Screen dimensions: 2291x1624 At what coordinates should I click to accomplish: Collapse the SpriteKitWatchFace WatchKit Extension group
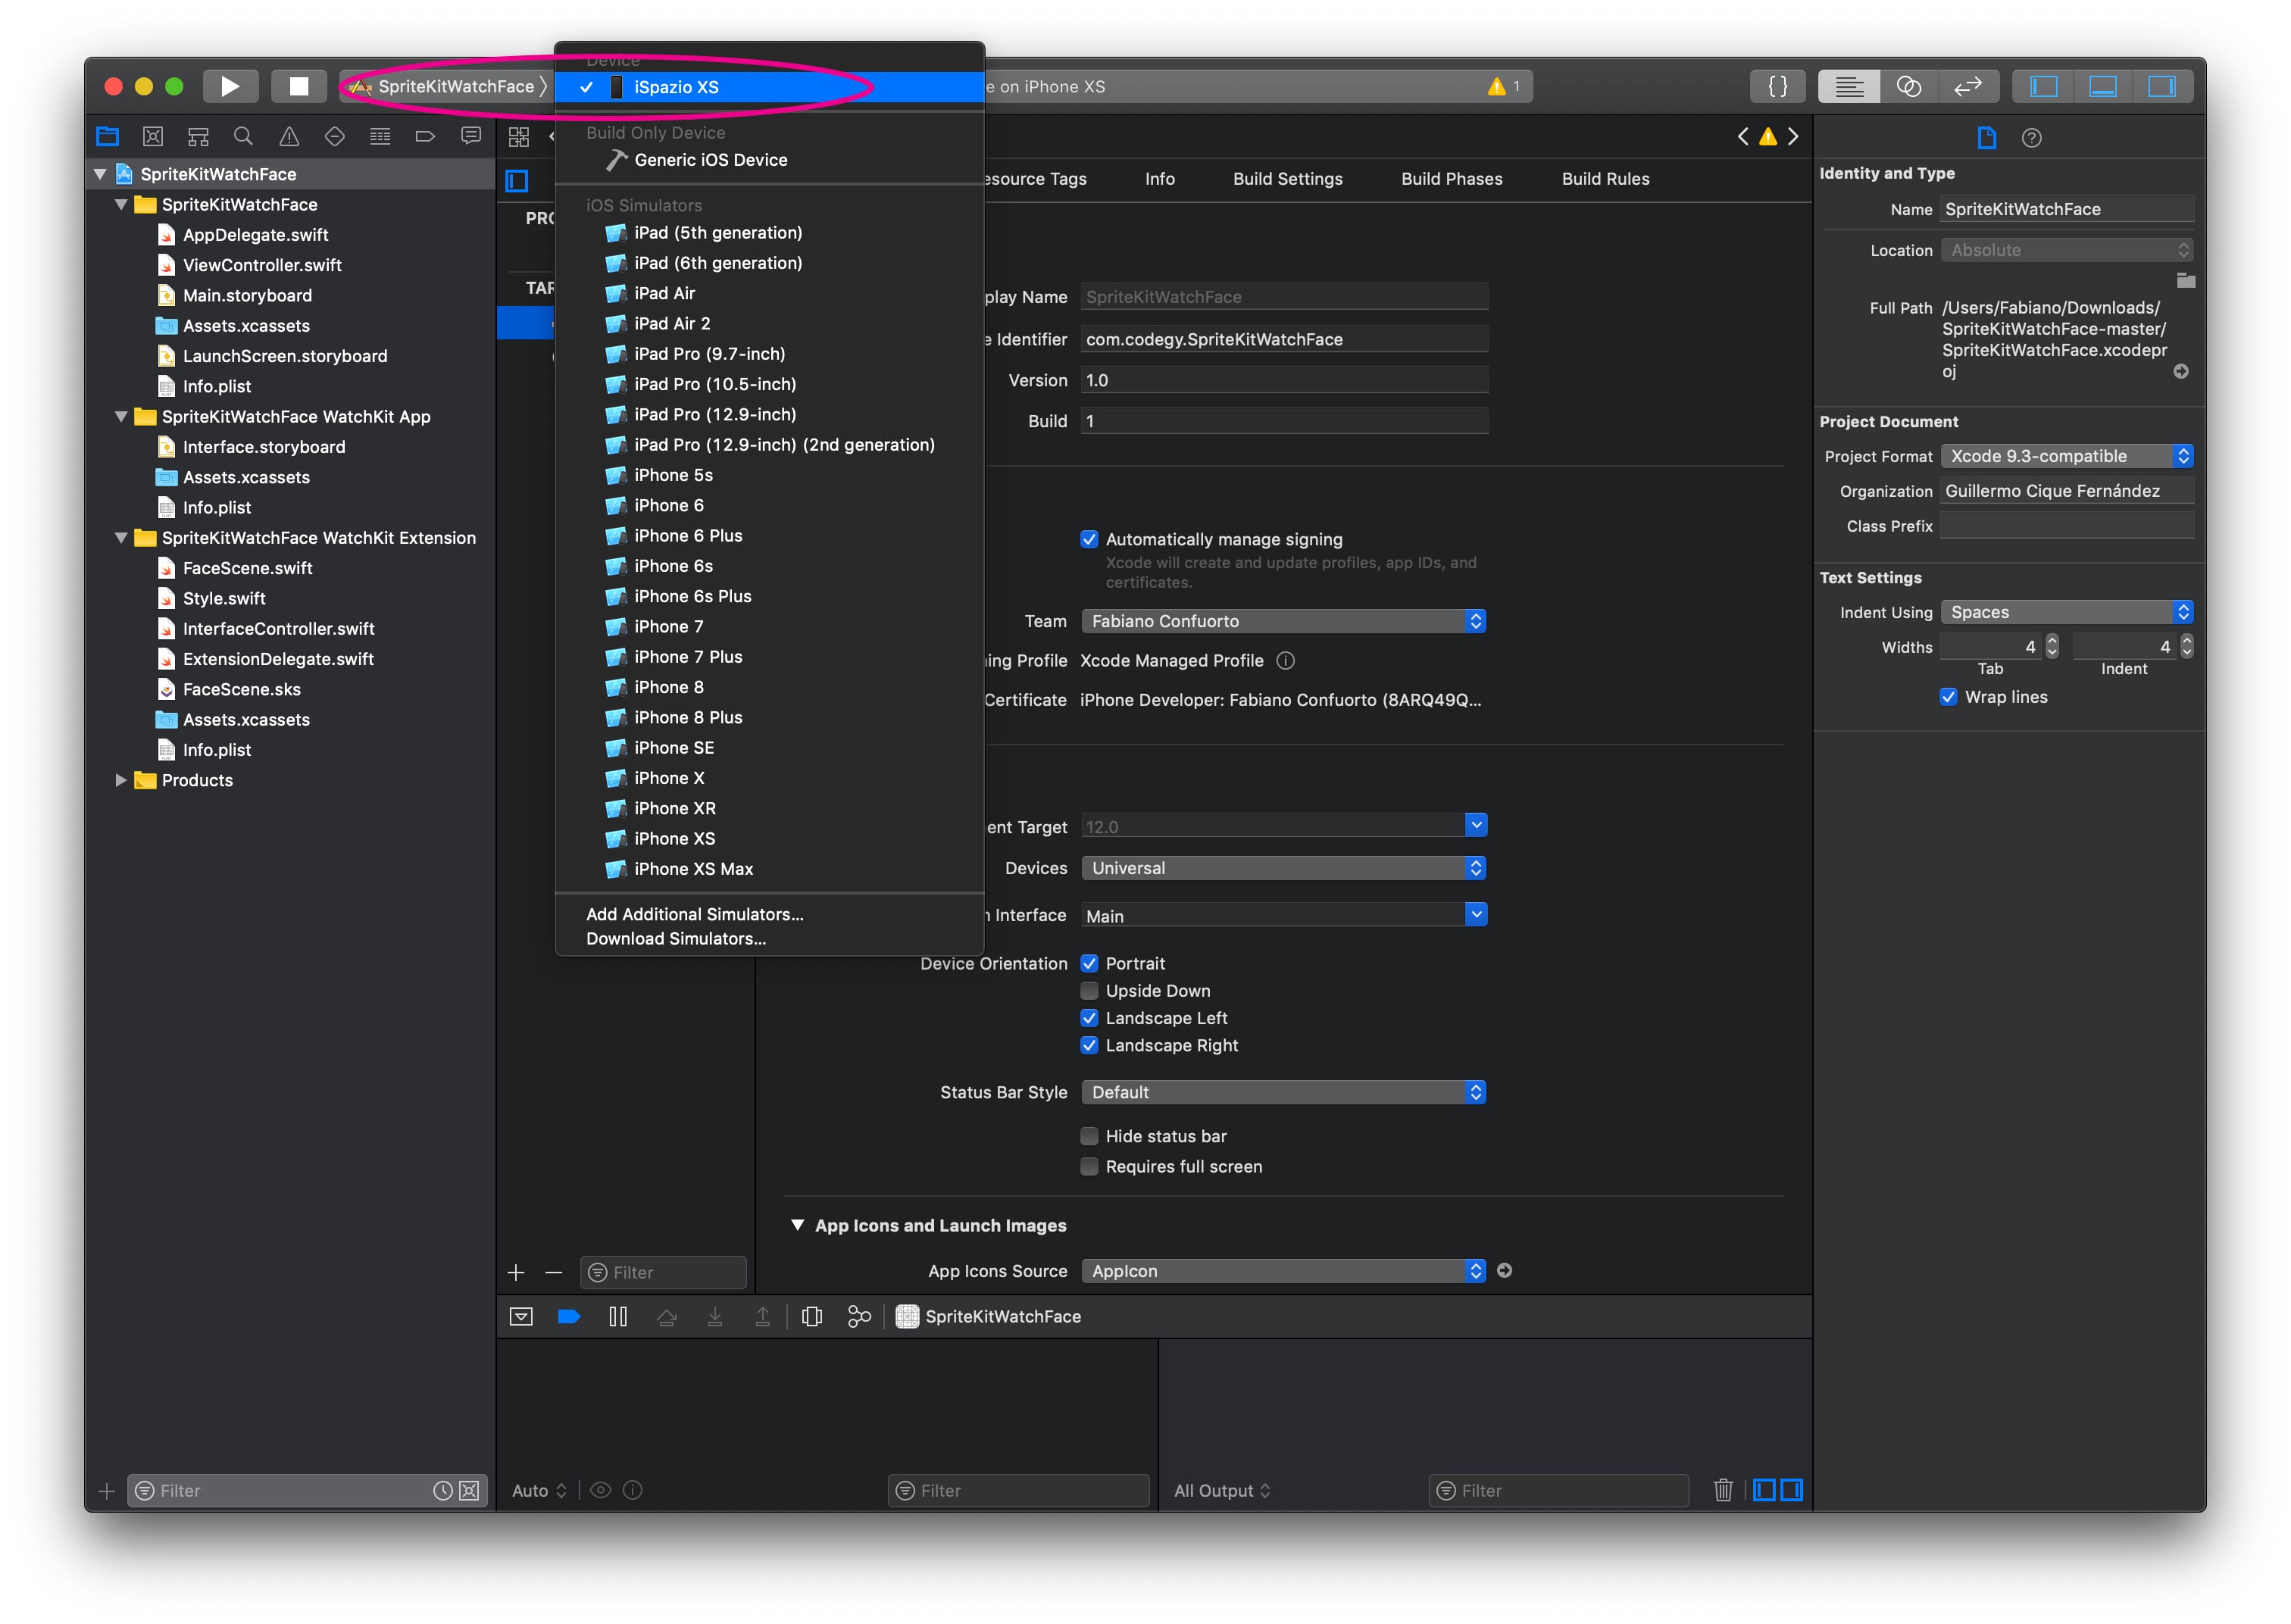point(120,538)
